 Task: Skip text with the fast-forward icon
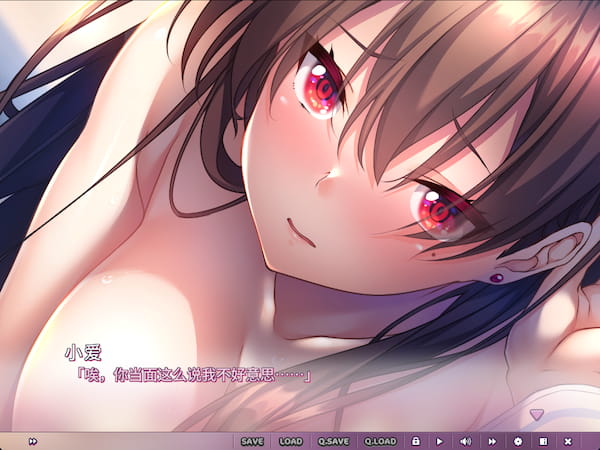[x=492, y=442]
